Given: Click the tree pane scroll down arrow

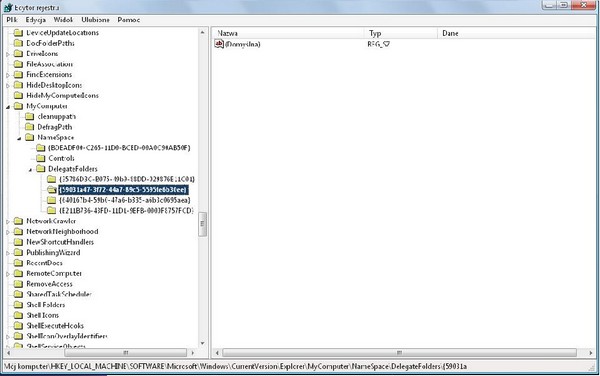Looking at the screenshot, I should click(203, 343).
